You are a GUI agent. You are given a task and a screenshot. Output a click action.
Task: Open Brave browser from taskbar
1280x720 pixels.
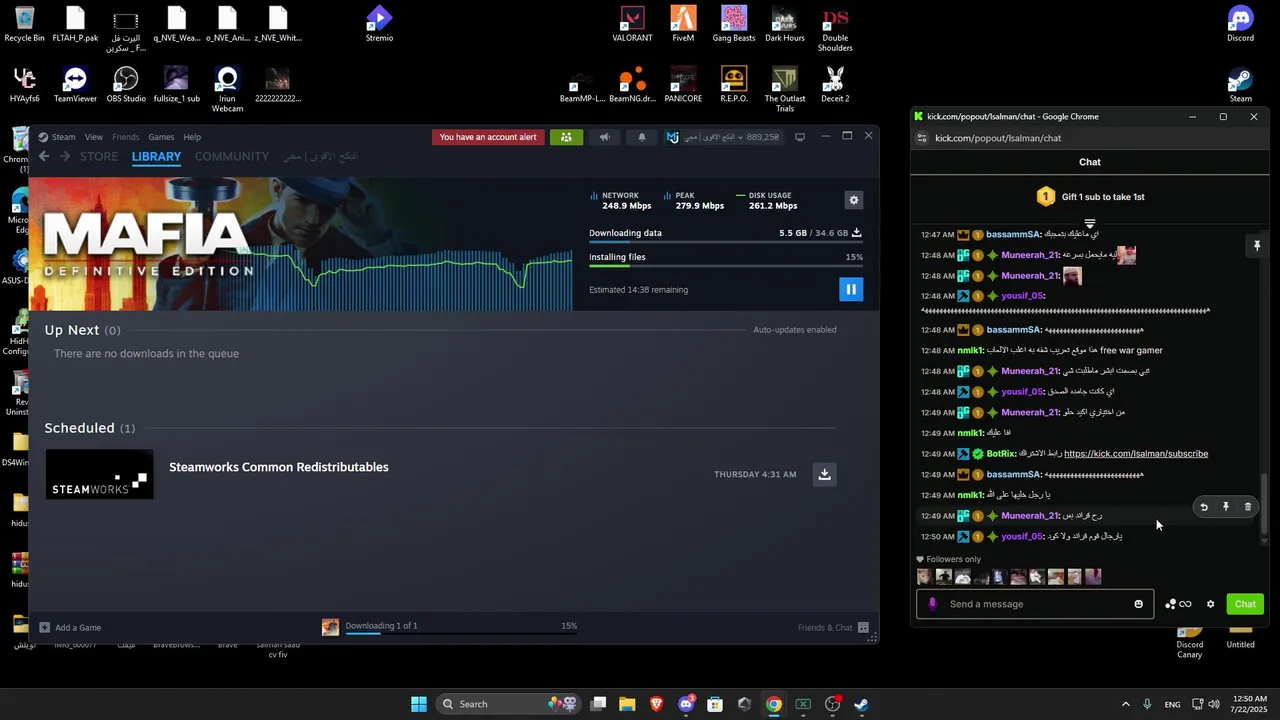657,704
